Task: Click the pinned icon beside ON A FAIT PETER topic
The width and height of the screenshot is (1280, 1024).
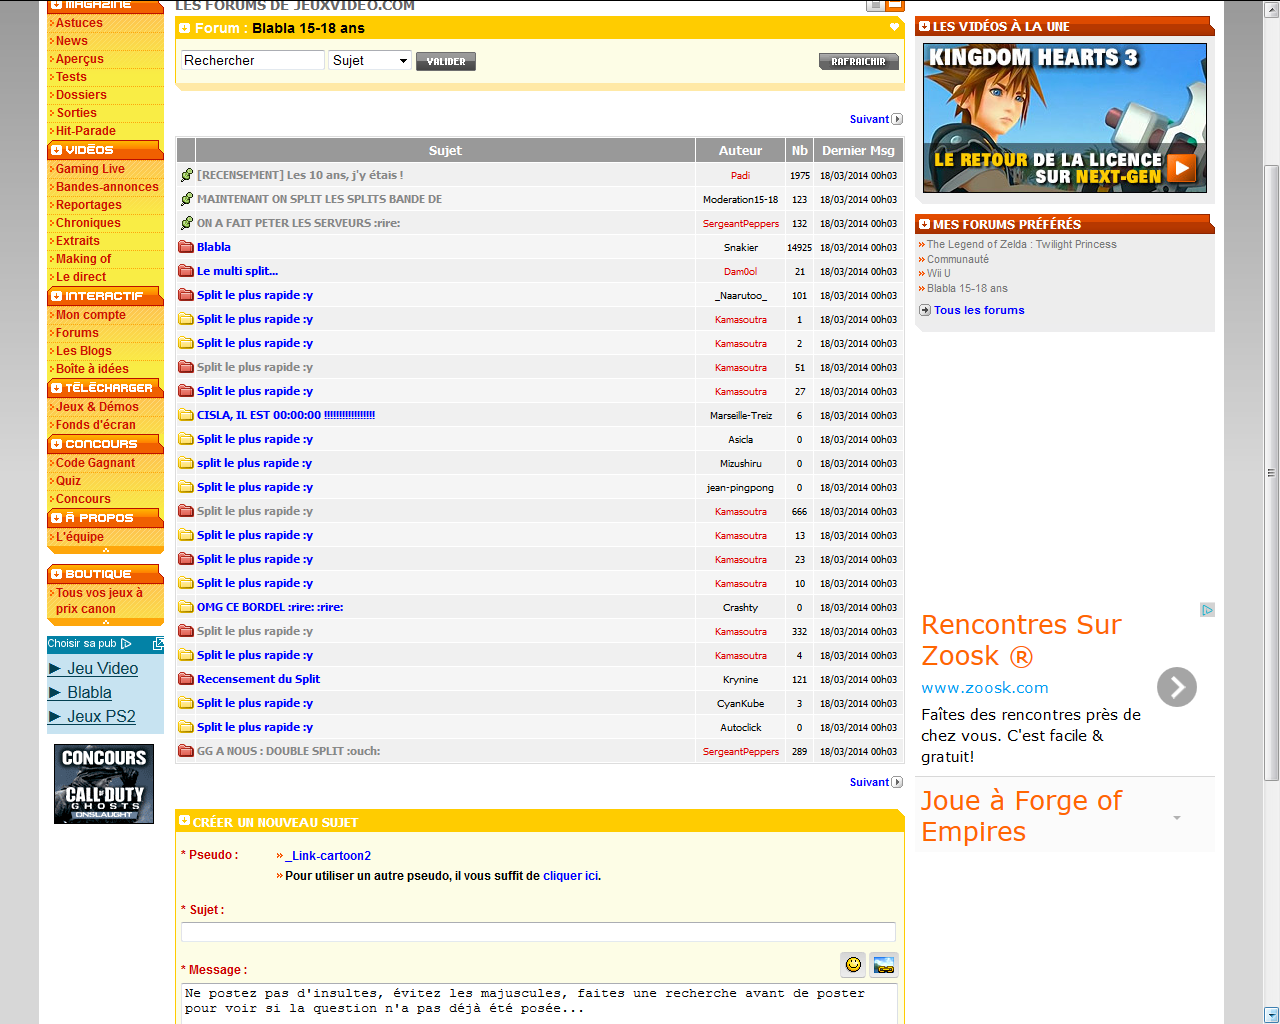Action: [186, 223]
